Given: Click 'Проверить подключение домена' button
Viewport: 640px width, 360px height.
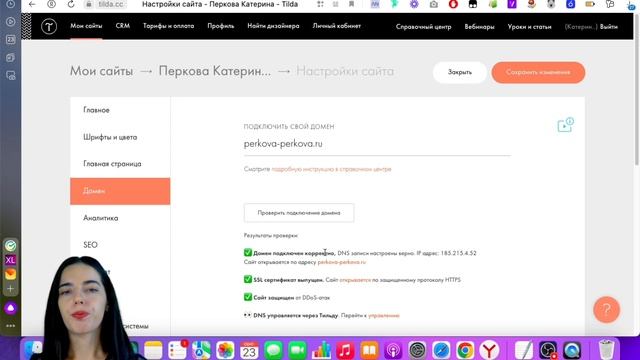Looking at the screenshot, I should tap(299, 213).
